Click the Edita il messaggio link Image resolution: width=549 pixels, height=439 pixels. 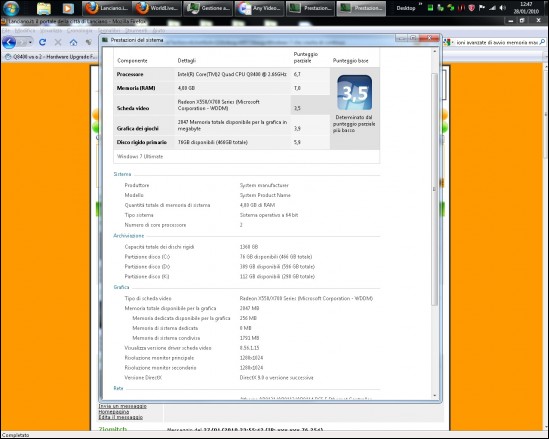click(120, 417)
